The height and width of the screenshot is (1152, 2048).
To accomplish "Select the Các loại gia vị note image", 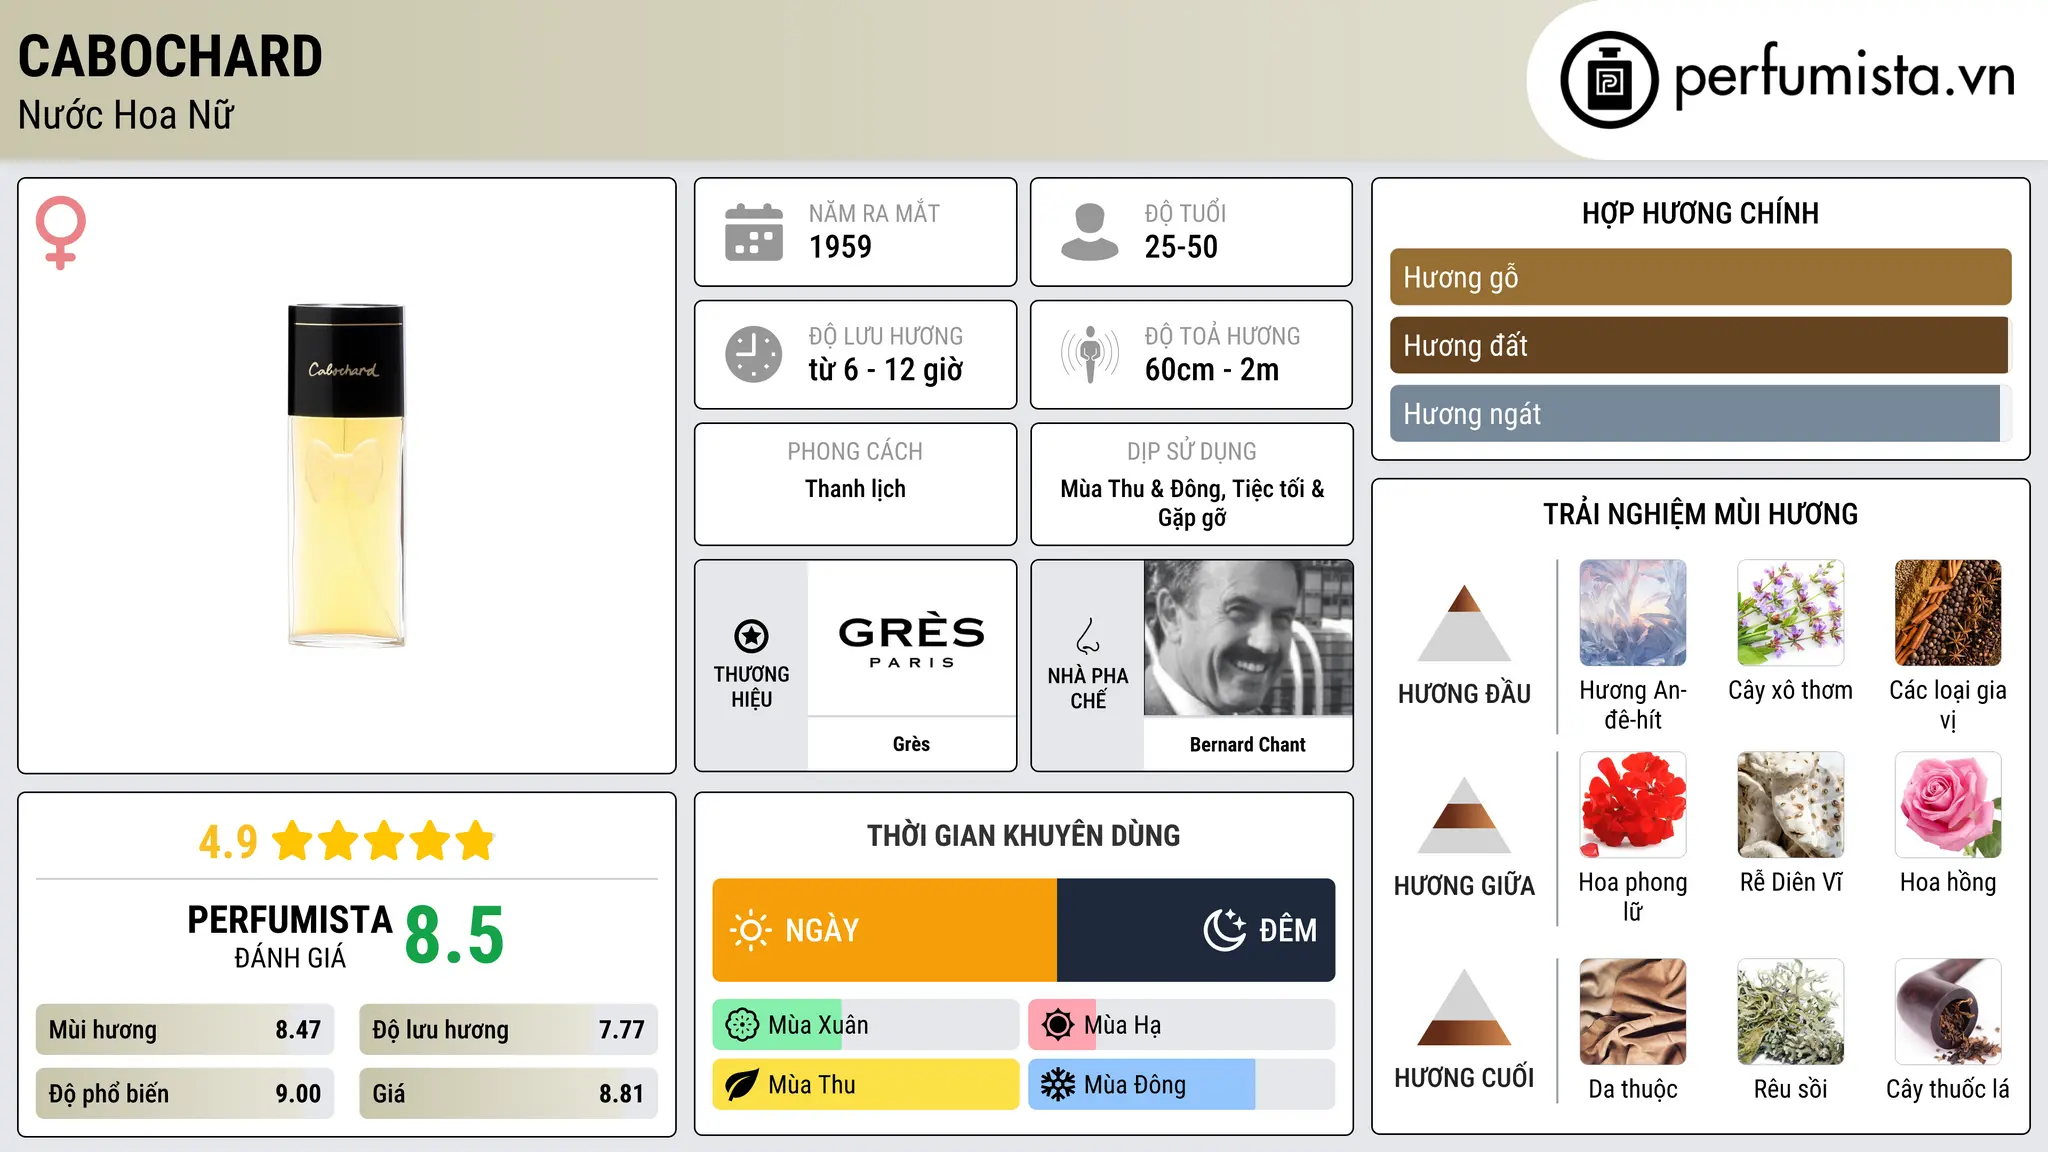I will click(x=1948, y=613).
